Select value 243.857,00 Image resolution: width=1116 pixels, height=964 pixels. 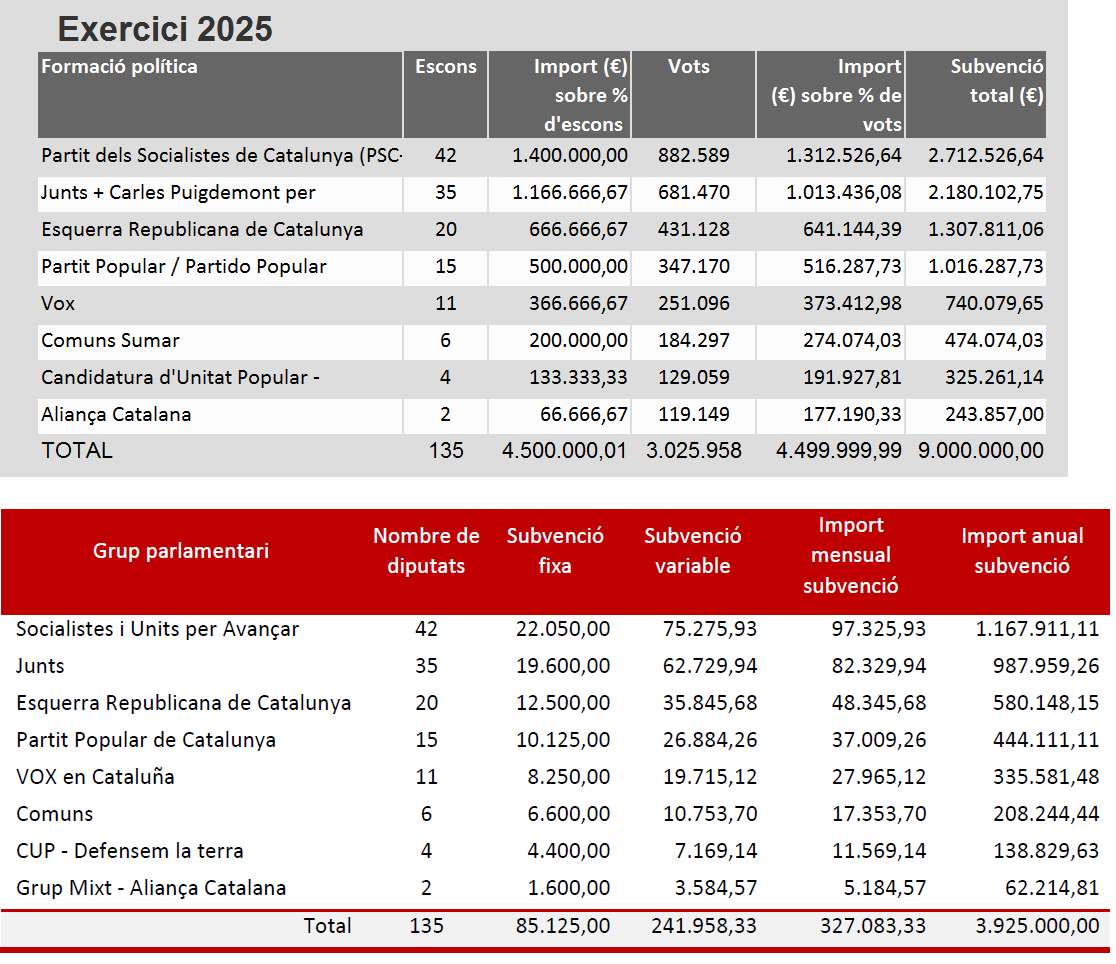994,415
